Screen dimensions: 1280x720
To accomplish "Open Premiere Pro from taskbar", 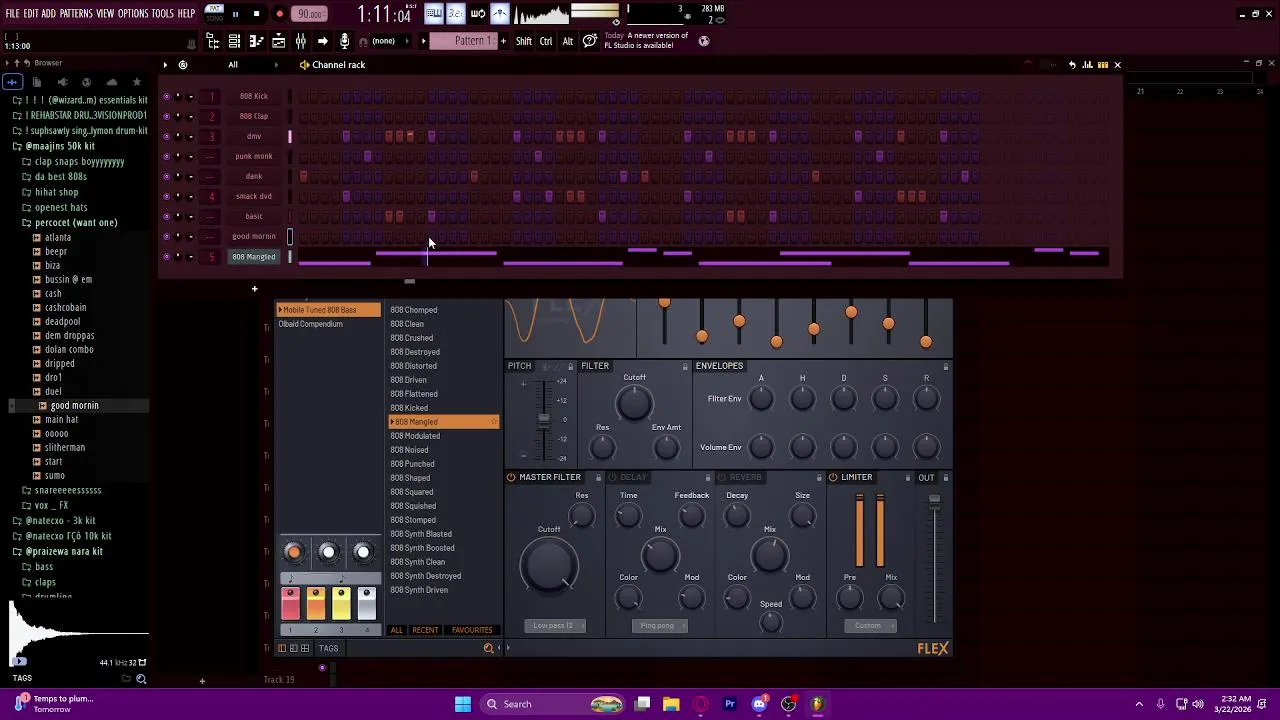I will (x=730, y=704).
